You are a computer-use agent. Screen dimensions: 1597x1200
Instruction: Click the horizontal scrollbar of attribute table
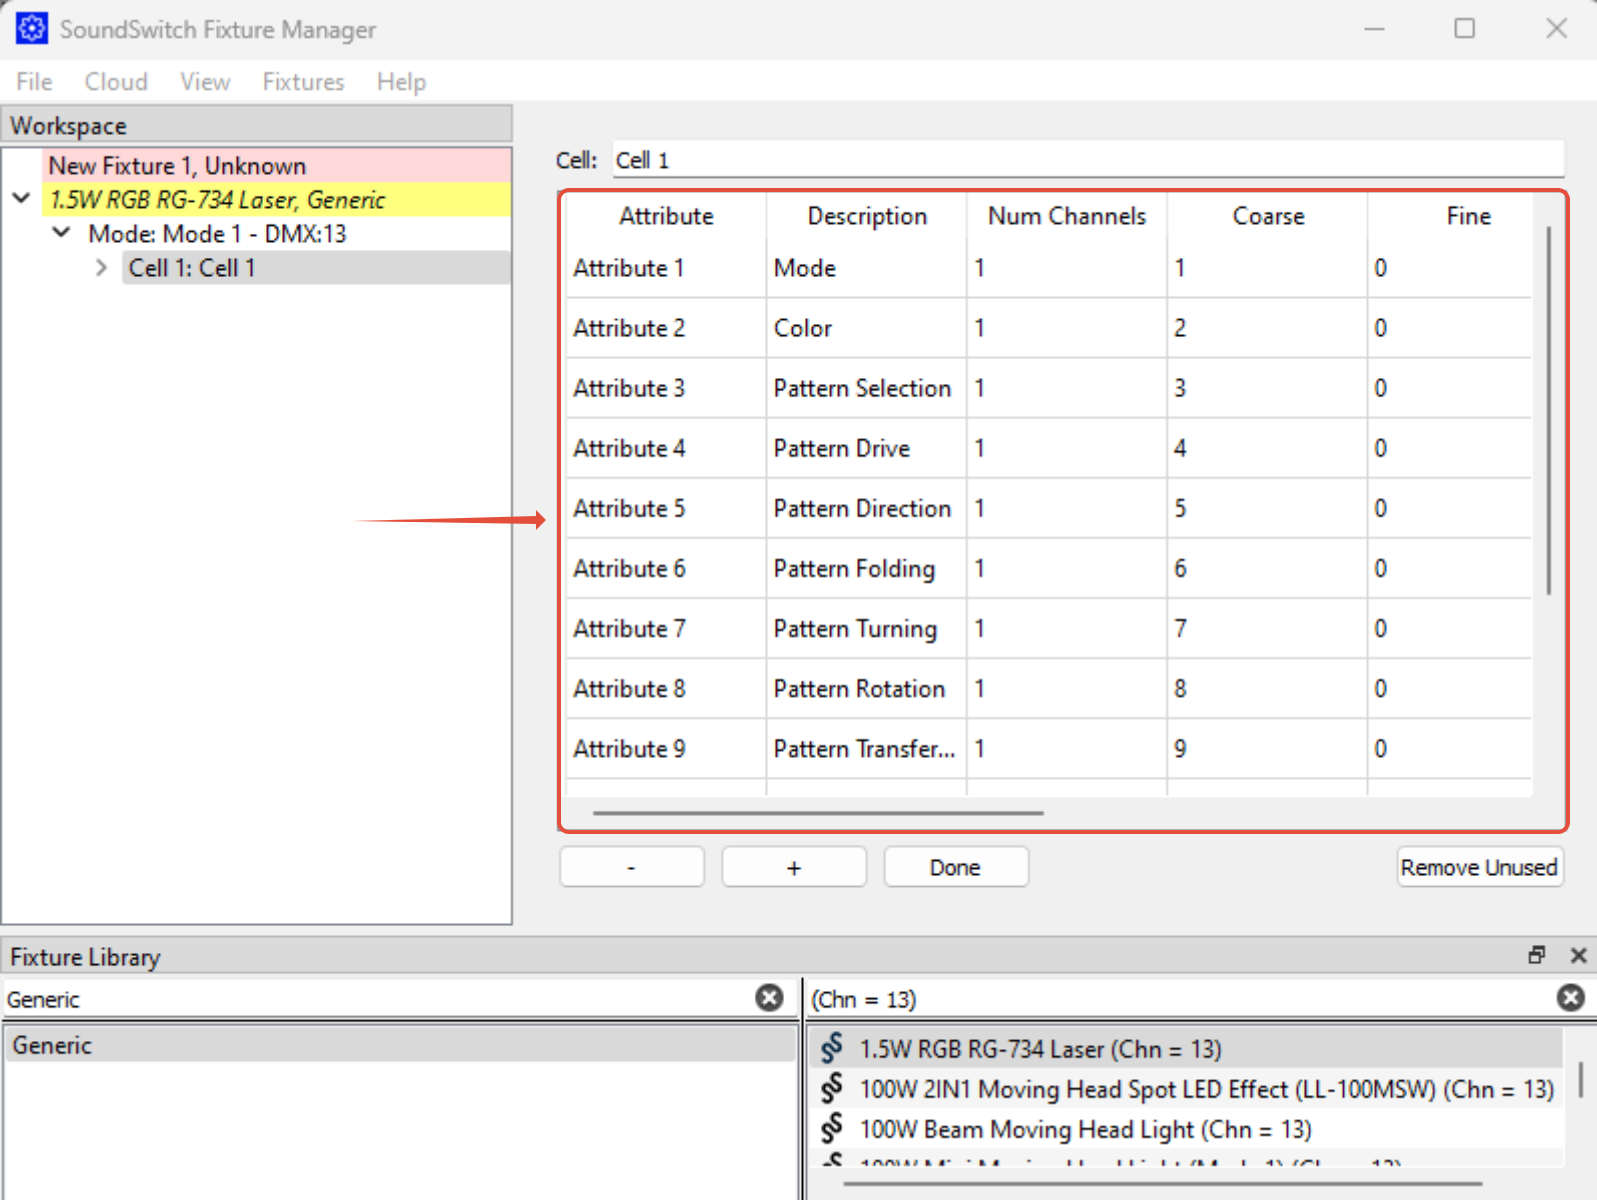point(818,813)
